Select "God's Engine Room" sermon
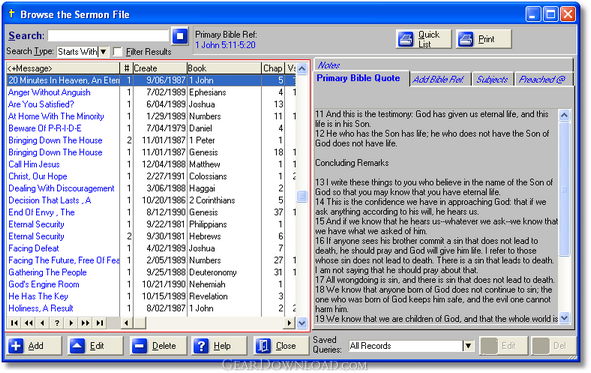591x373 pixels. 44,284
